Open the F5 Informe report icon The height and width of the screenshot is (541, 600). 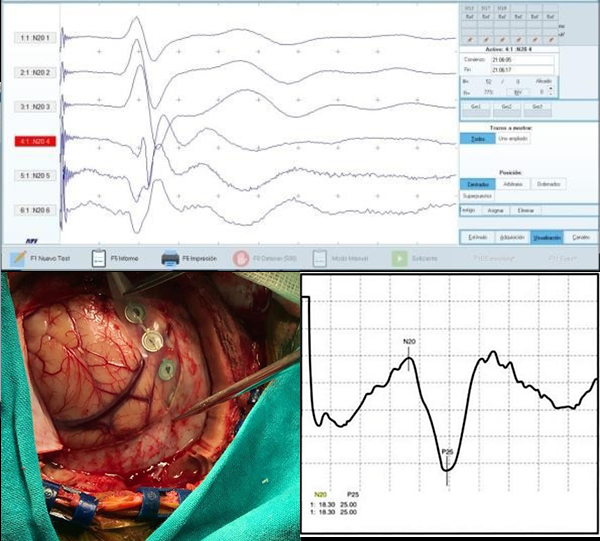98,257
